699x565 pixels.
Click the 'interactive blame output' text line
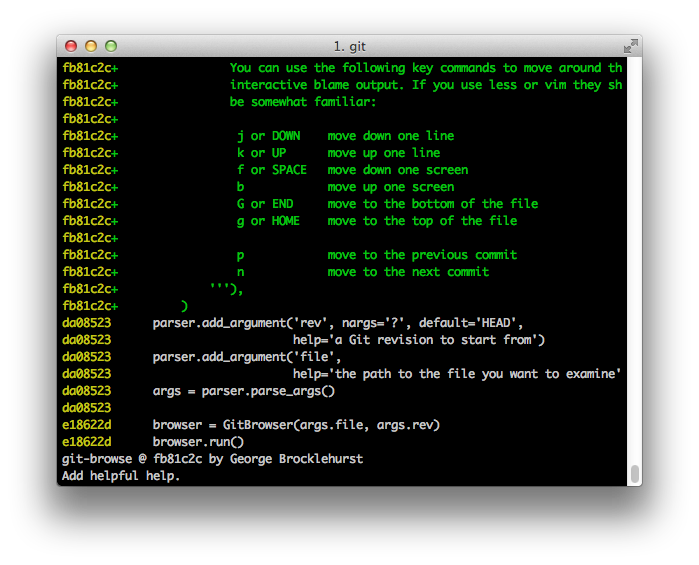(x=426, y=85)
